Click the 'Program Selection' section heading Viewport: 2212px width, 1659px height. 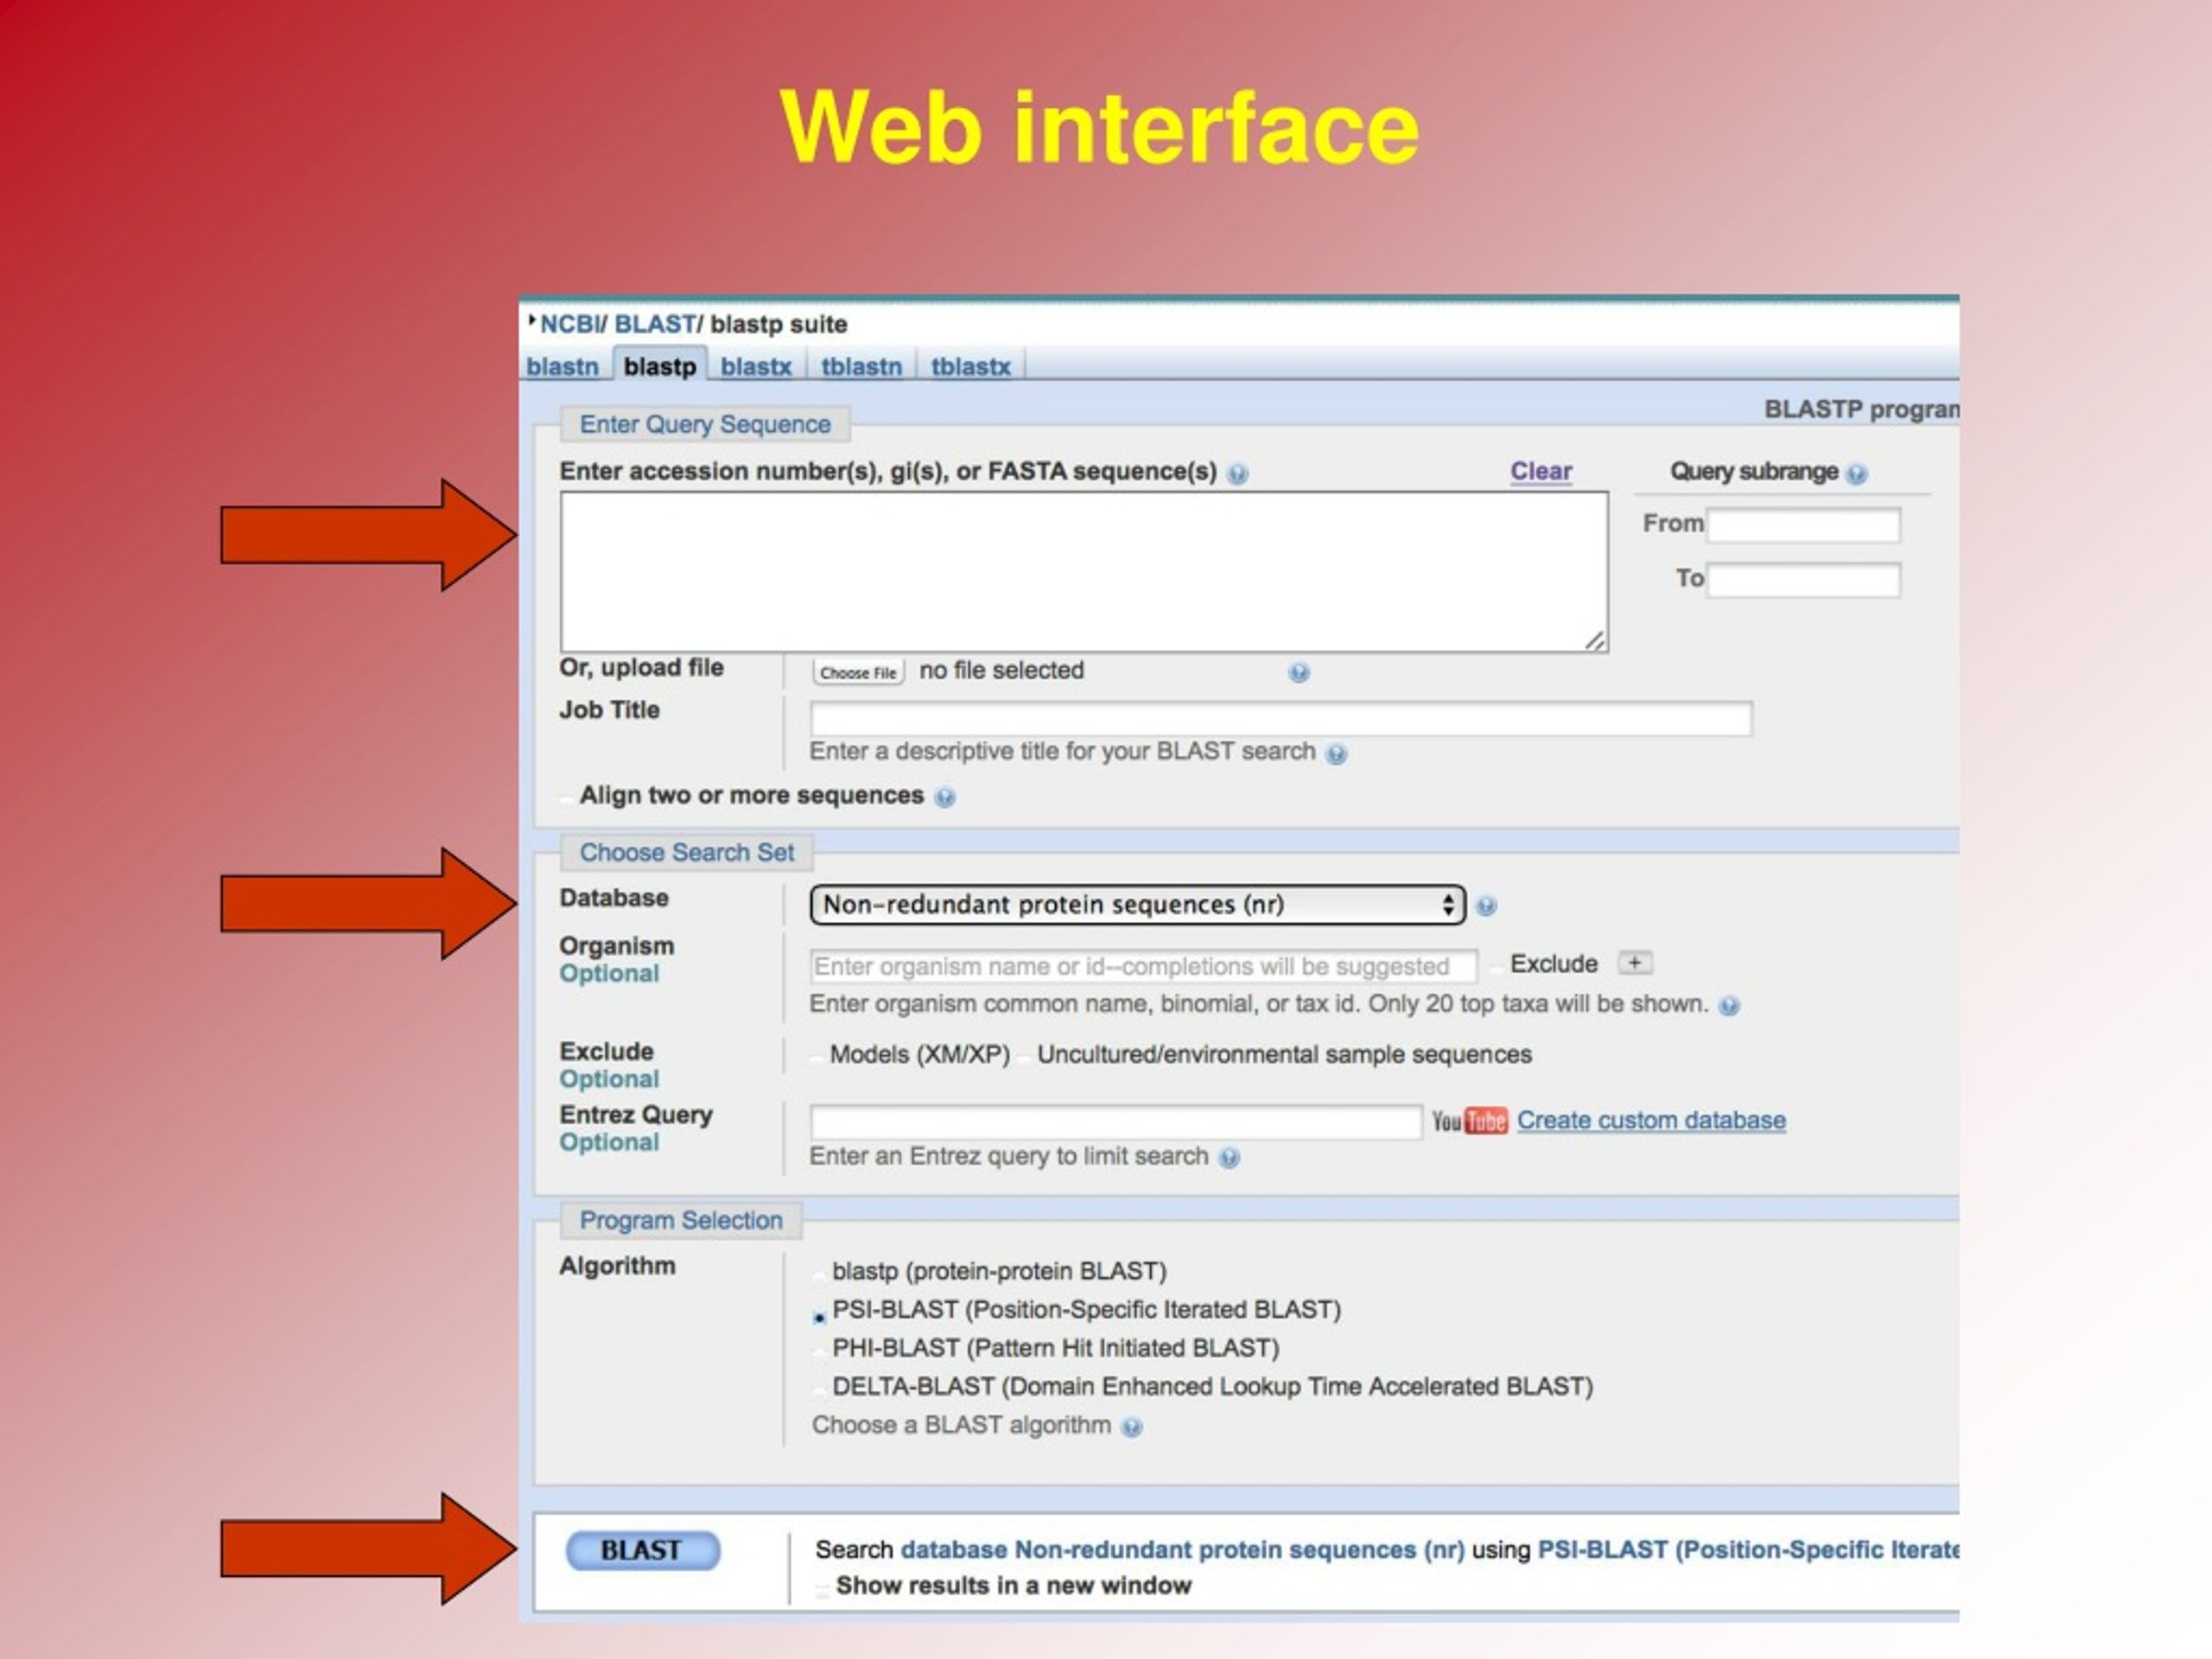coord(681,1220)
